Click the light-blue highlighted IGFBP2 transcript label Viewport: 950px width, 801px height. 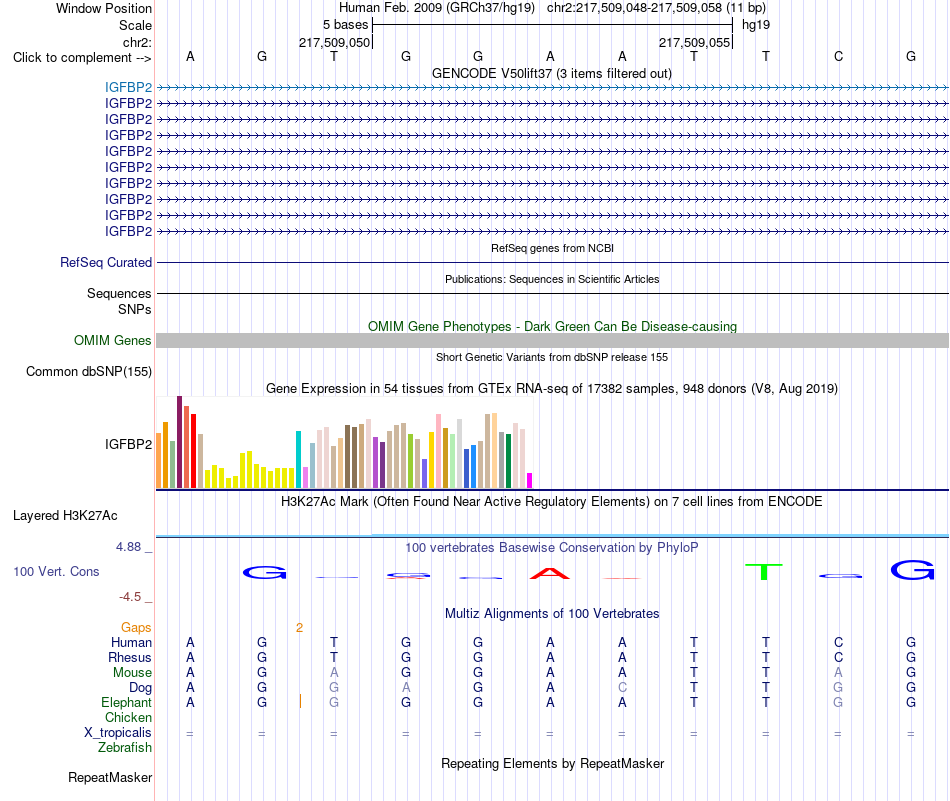(x=128, y=87)
